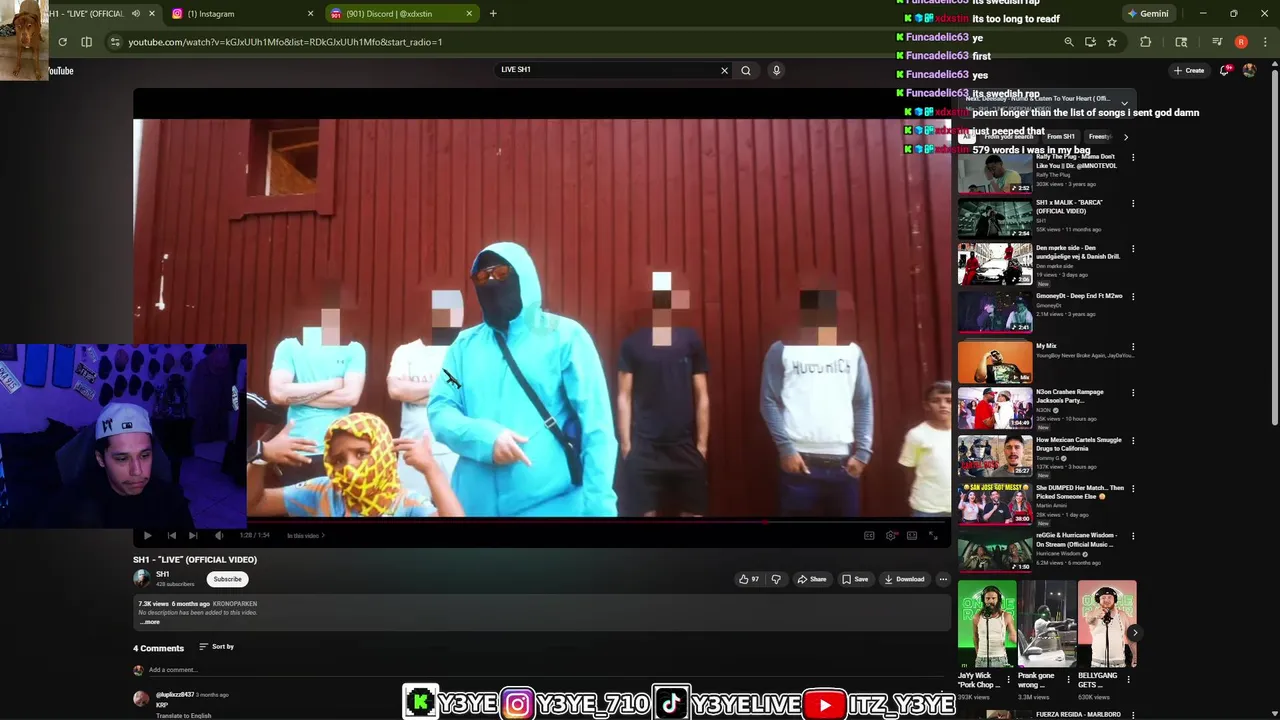Image resolution: width=1280 pixels, height=720 pixels.
Task: Switch to the Discord @xdxstin tab
Action: pos(402,14)
